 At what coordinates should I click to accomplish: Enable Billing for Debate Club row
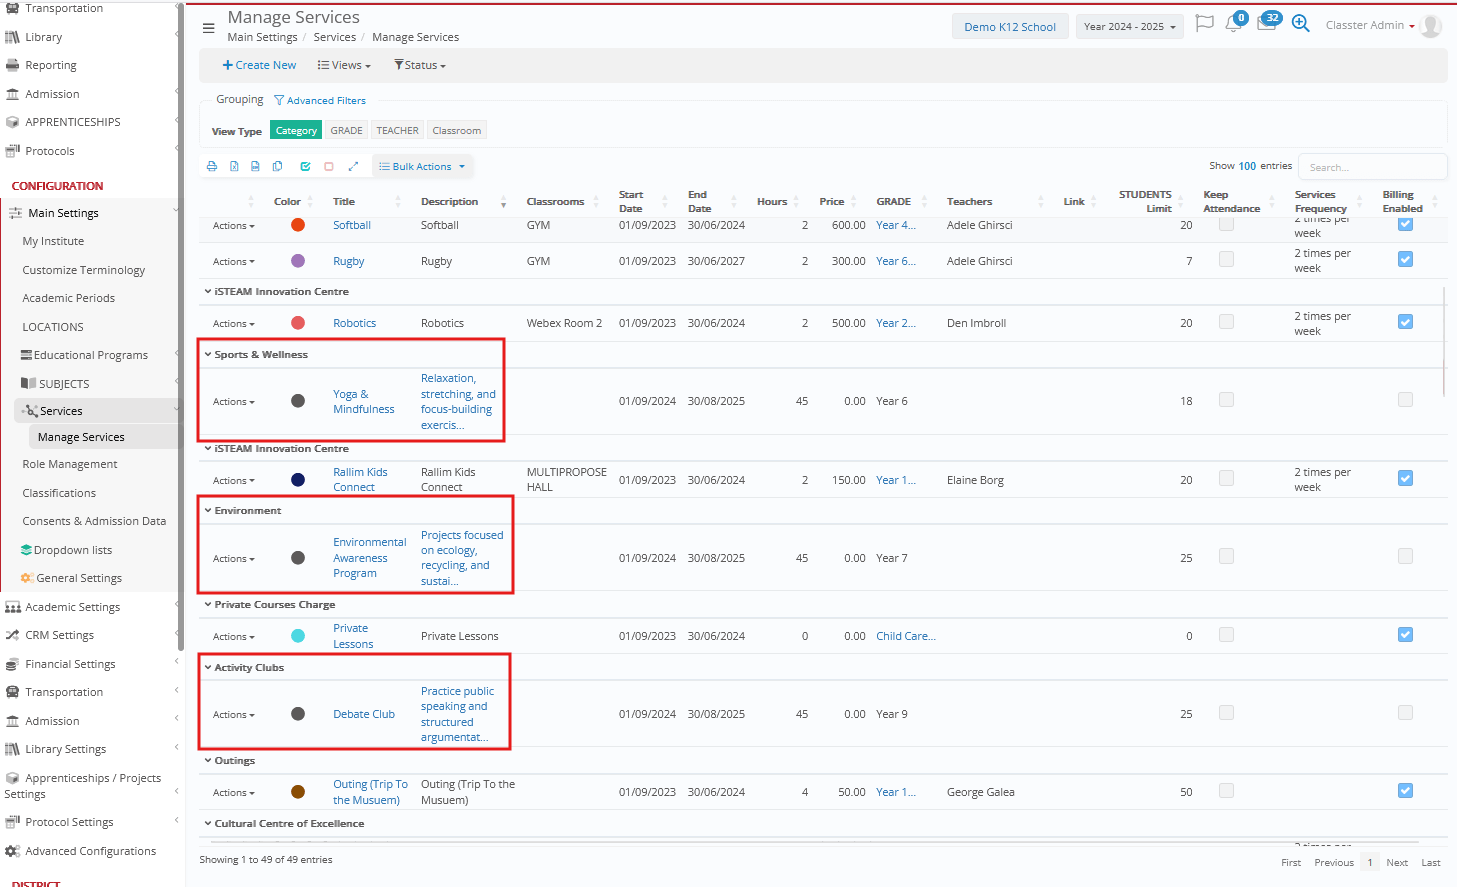click(x=1405, y=713)
